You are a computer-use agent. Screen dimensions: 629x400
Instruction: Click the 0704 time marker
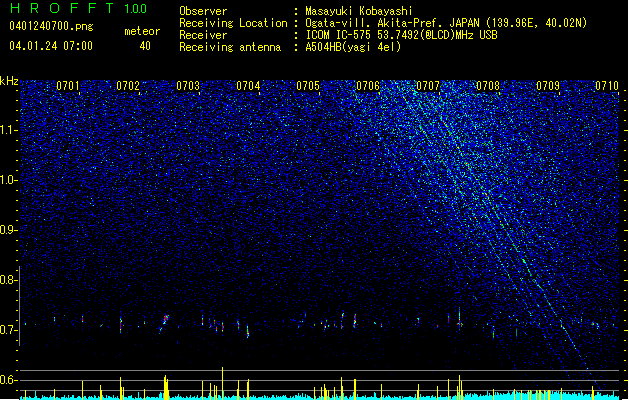tap(248, 86)
